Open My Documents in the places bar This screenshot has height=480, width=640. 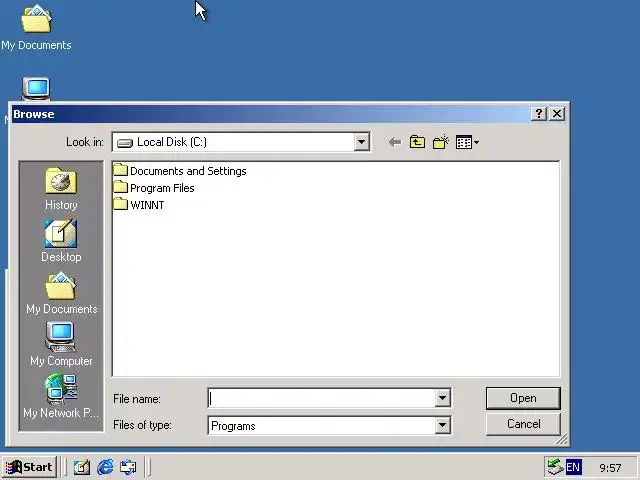click(x=62, y=293)
